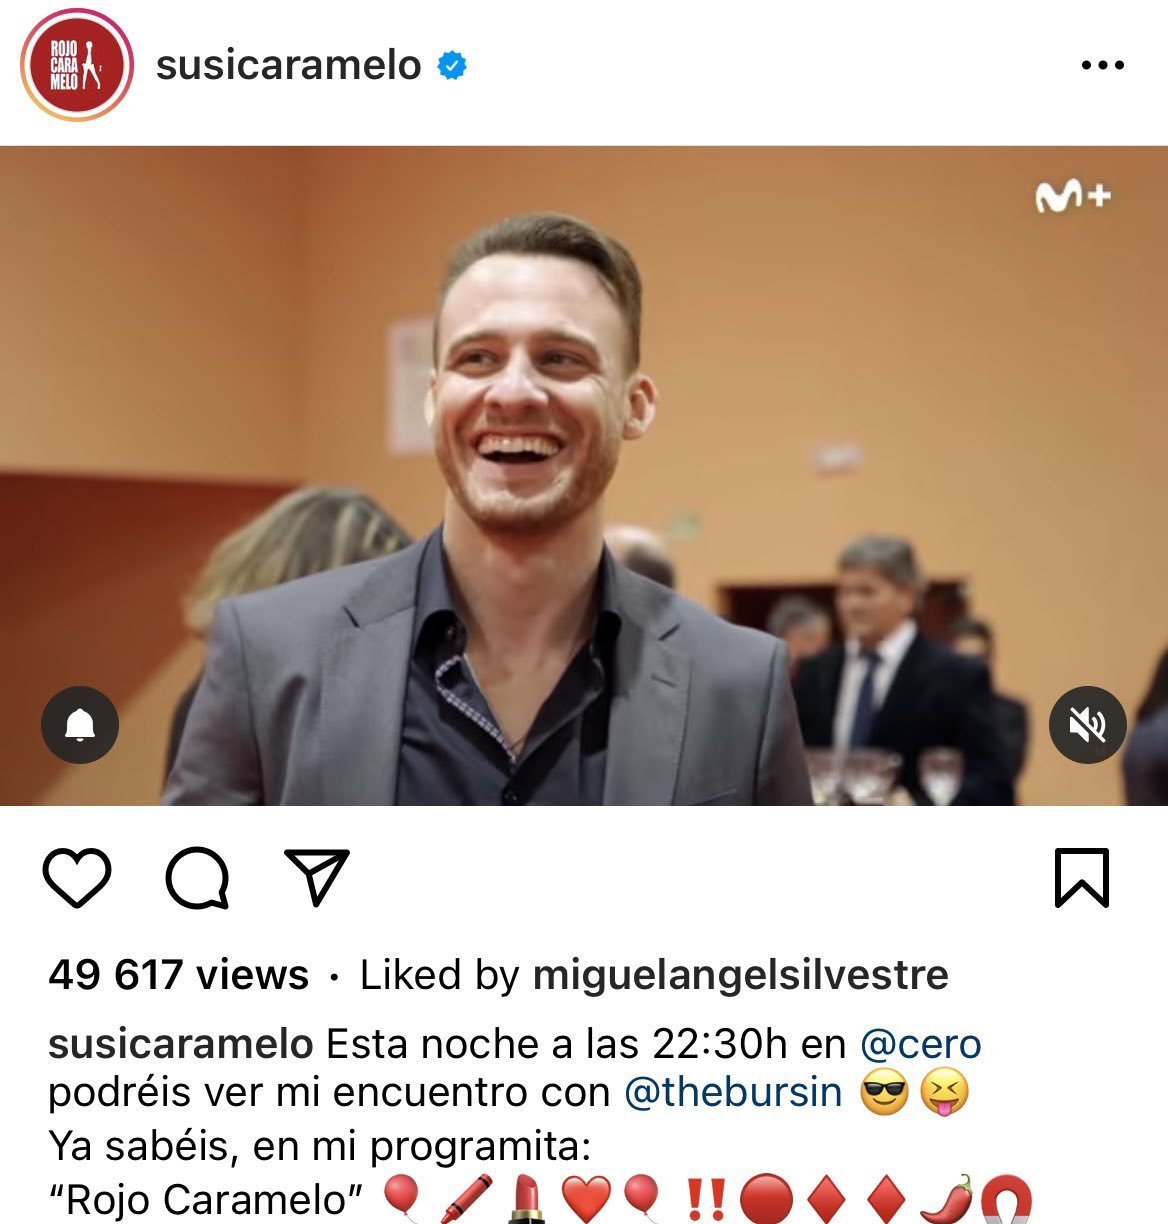The image size is (1168, 1224).
Task: Tap the M+ watermark logo on video
Action: click(x=1073, y=196)
